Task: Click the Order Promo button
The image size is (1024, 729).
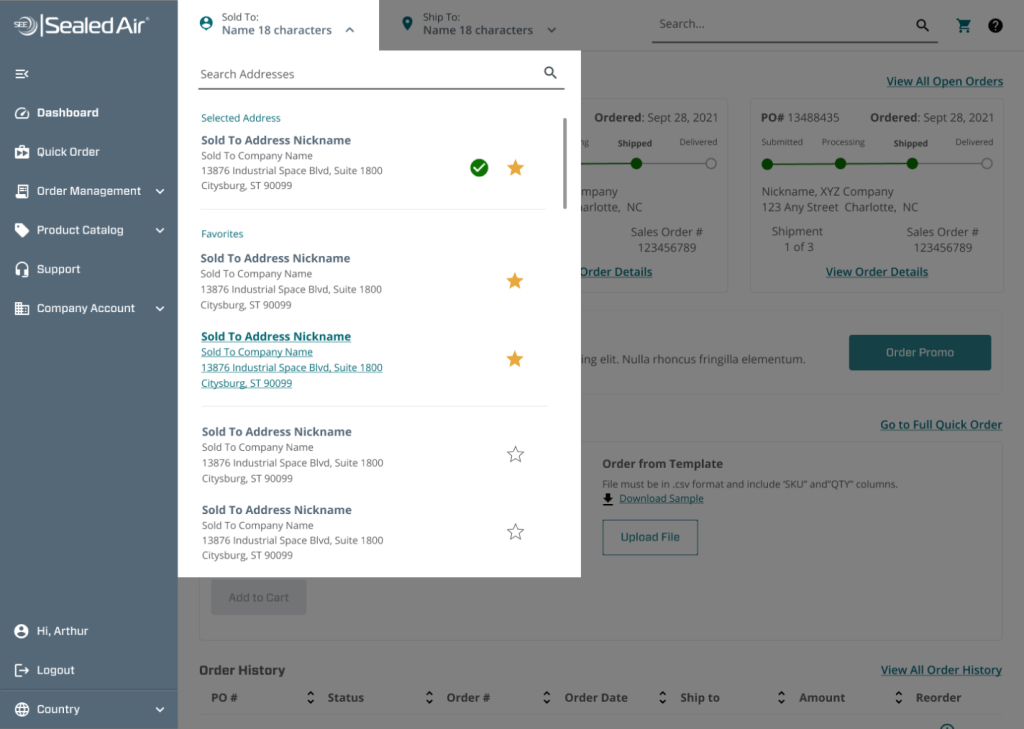Action: 919,352
